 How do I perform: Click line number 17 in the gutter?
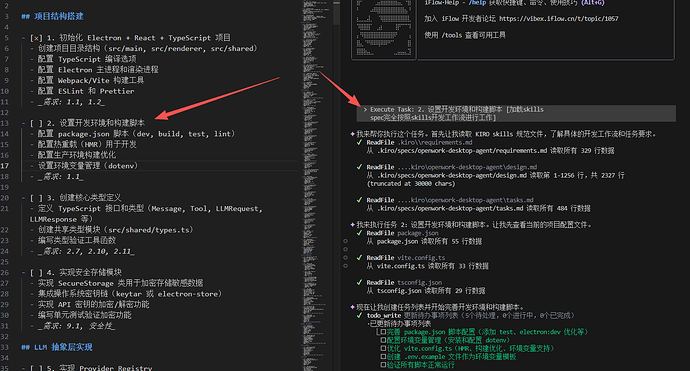click(4, 166)
